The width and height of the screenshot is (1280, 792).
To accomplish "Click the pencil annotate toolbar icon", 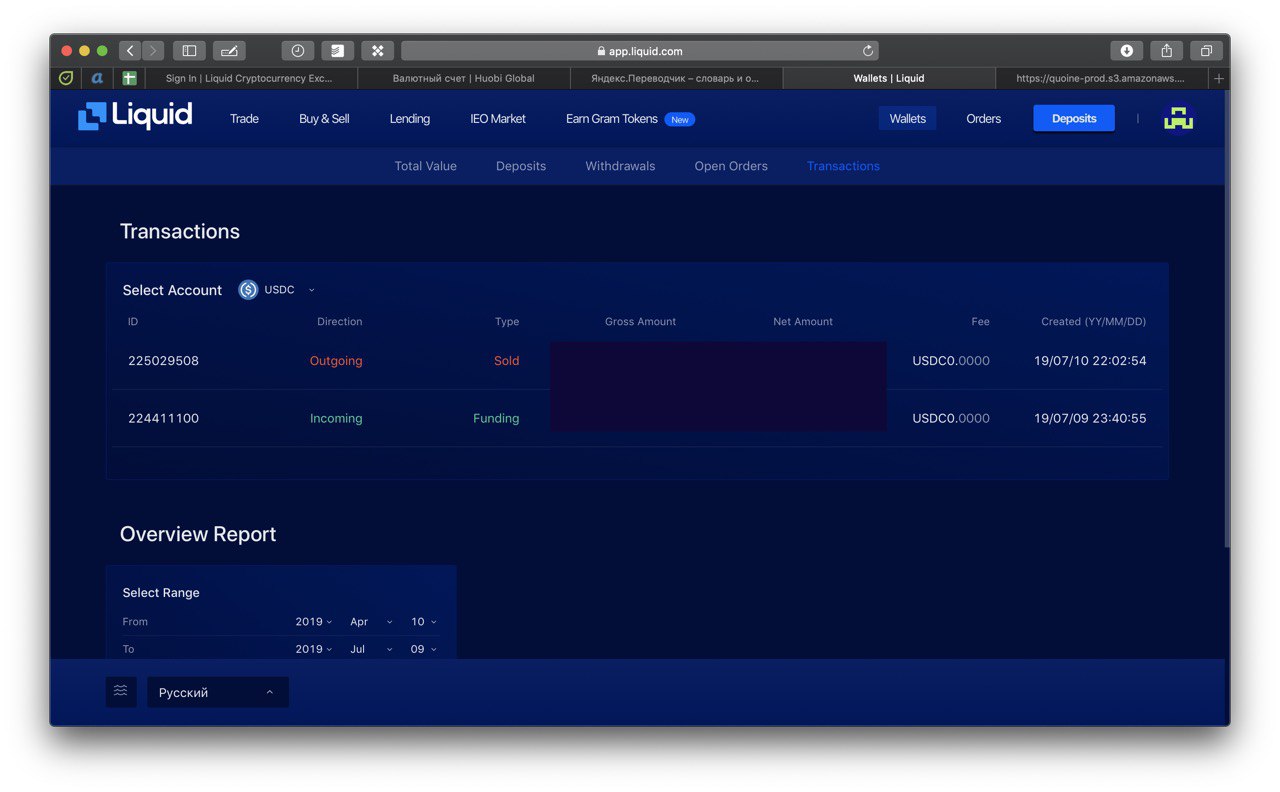I will pos(229,51).
